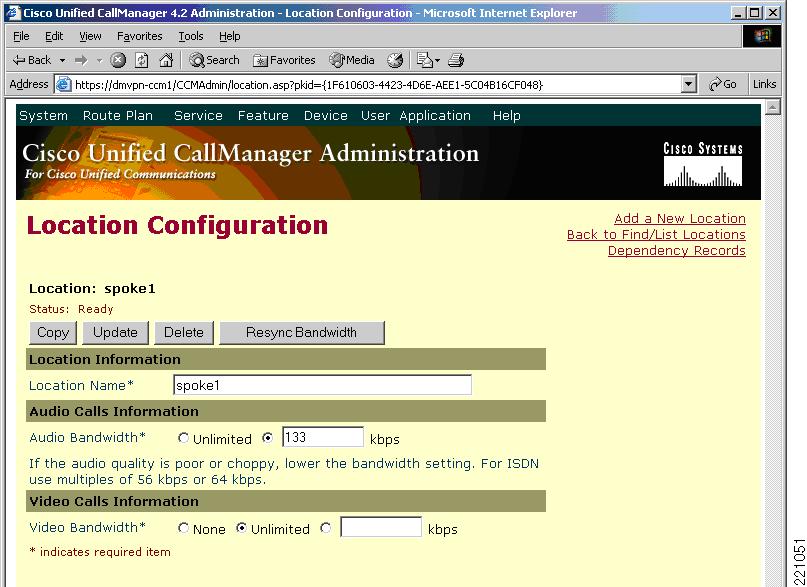Open the Device navigation menu
807x587 pixels.
click(x=326, y=116)
